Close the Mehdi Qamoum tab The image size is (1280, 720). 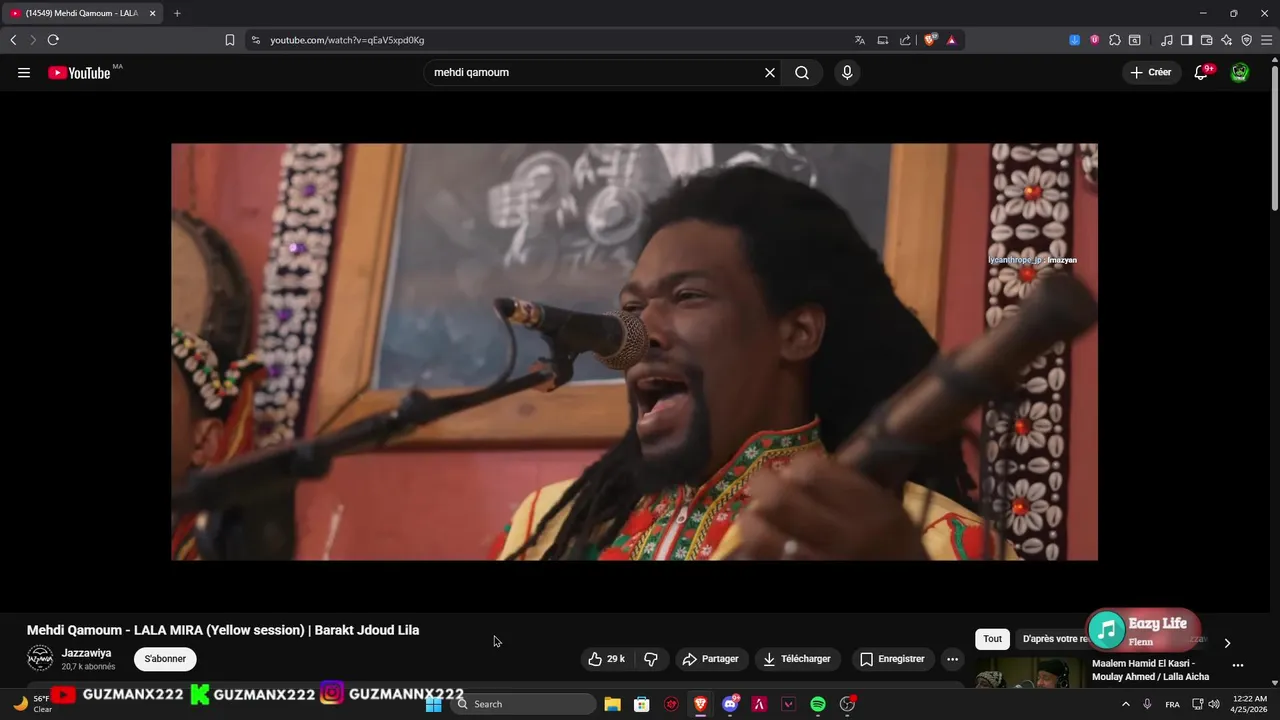click(152, 13)
